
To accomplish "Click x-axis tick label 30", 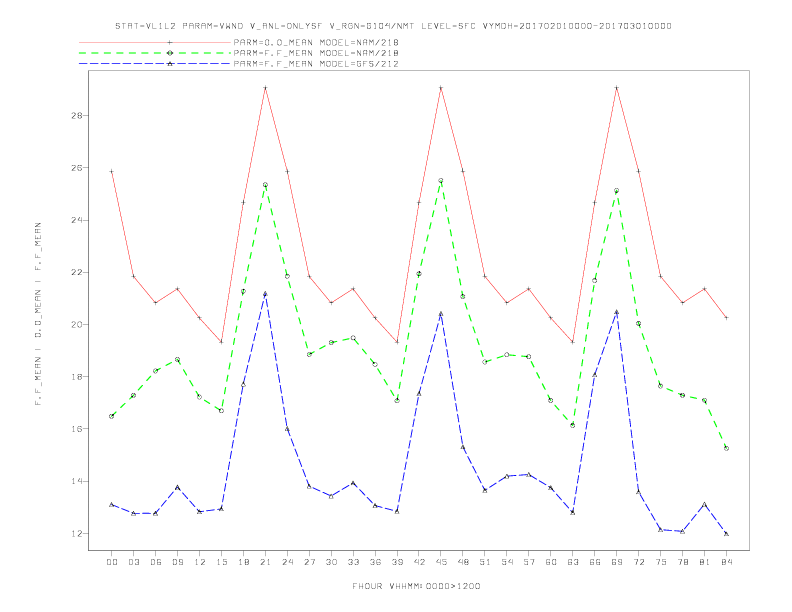I will (331, 562).
